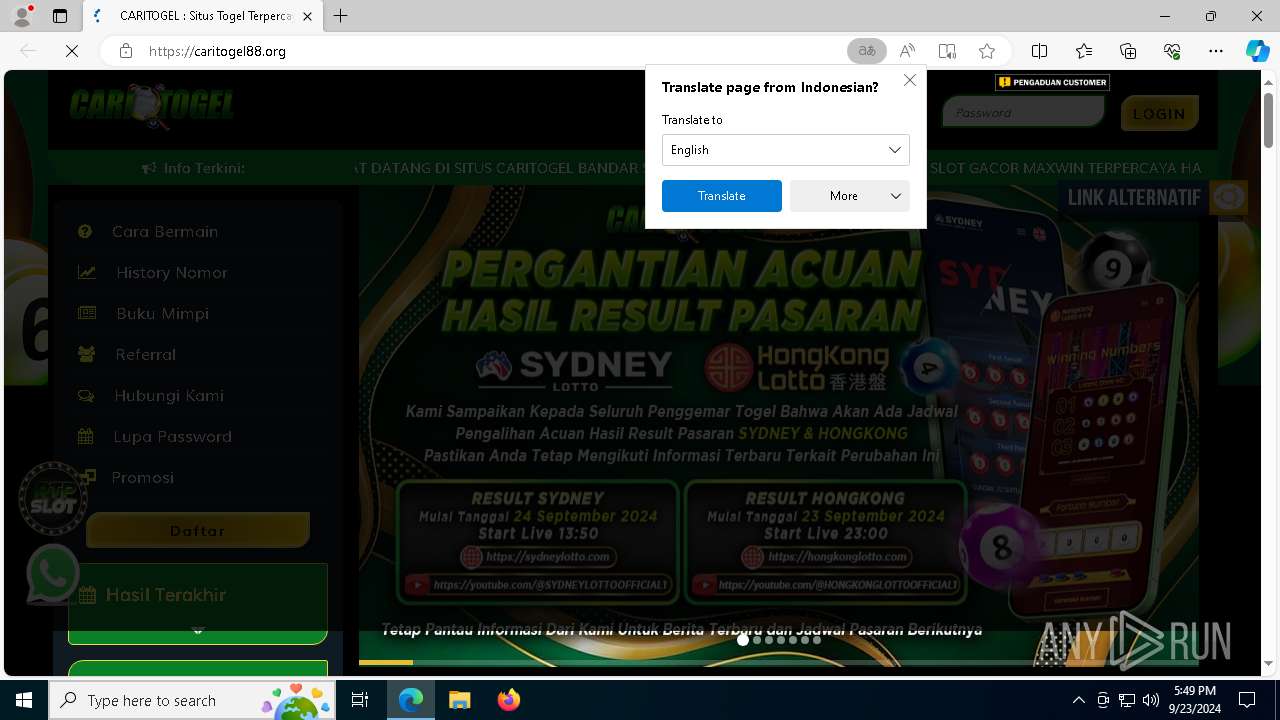Open Link Alternatif banner
Screen dimensions: 1280x720
click(x=1153, y=197)
